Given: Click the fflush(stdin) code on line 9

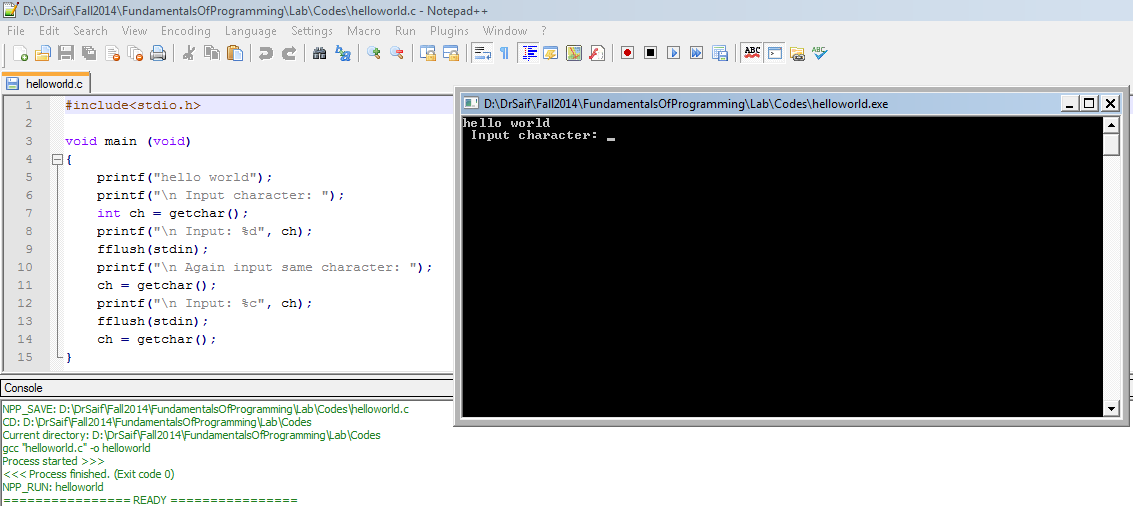Looking at the screenshot, I should coord(152,249).
